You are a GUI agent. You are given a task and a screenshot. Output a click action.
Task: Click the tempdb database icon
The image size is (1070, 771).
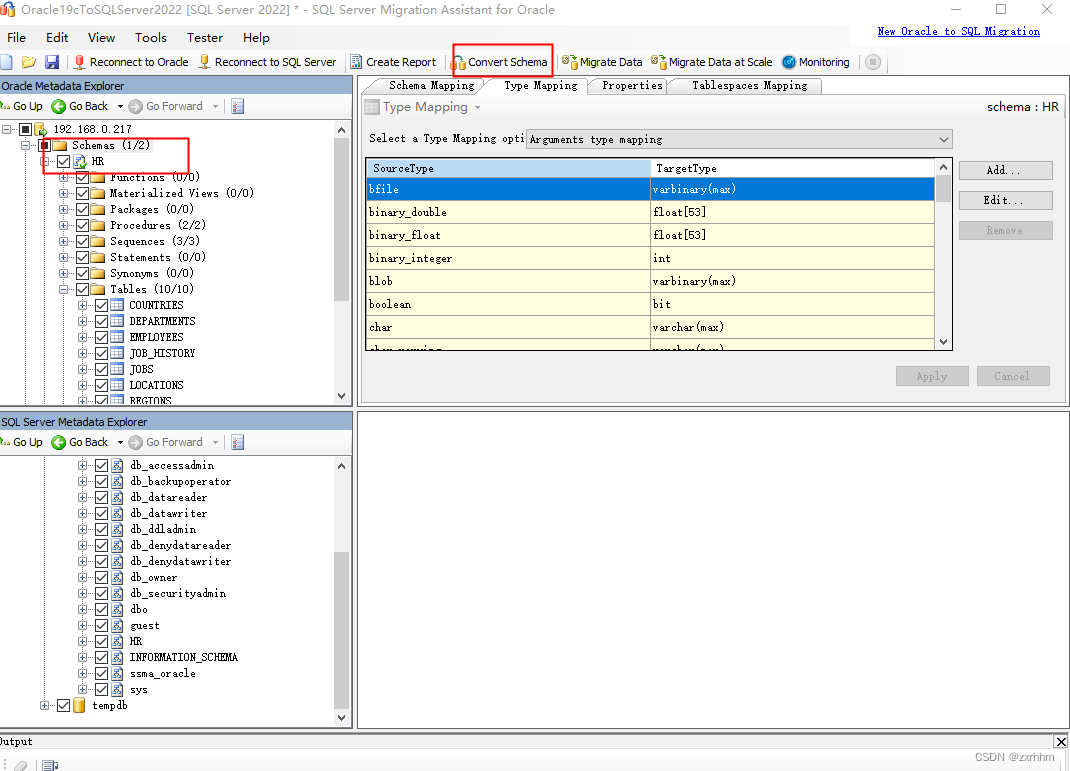[79, 705]
